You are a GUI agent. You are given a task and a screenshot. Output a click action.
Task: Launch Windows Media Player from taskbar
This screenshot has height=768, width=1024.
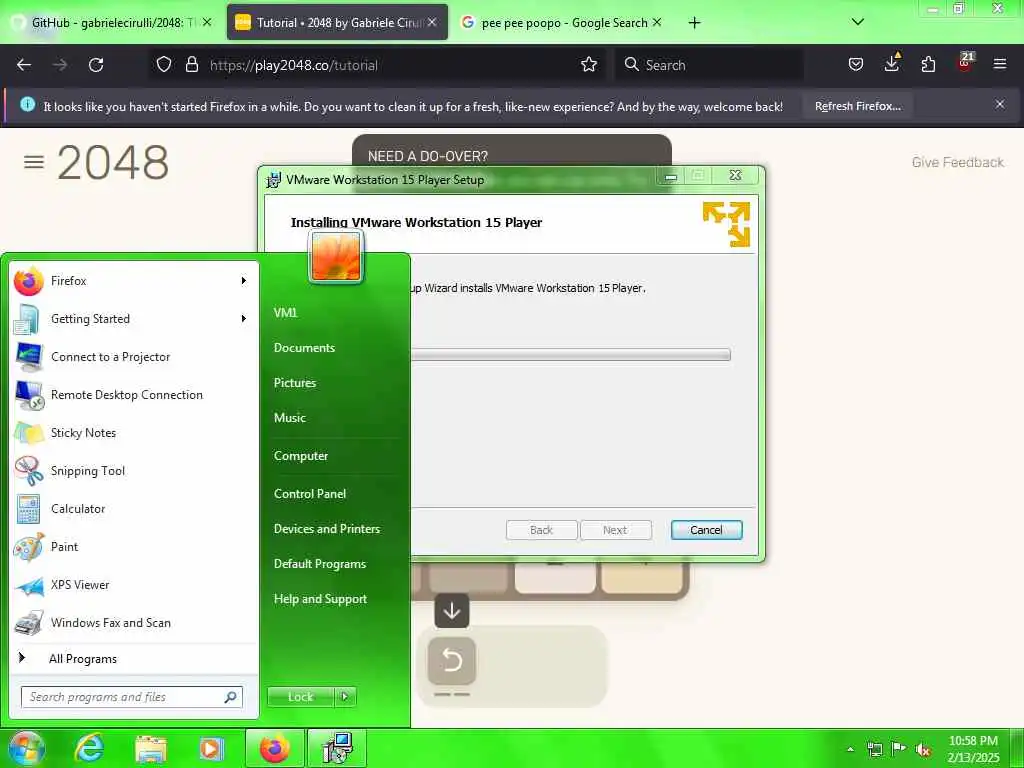(x=211, y=748)
